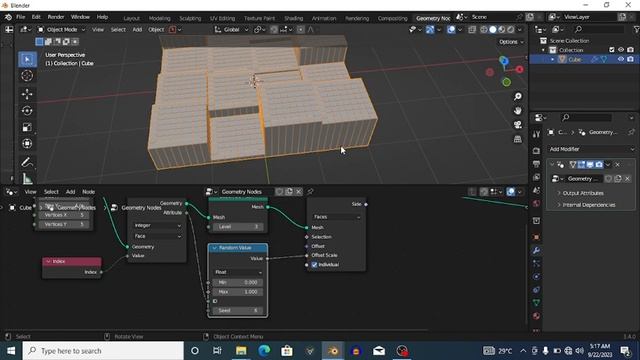Select the Select Box tool
640x360 pixels.
click(27, 60)
